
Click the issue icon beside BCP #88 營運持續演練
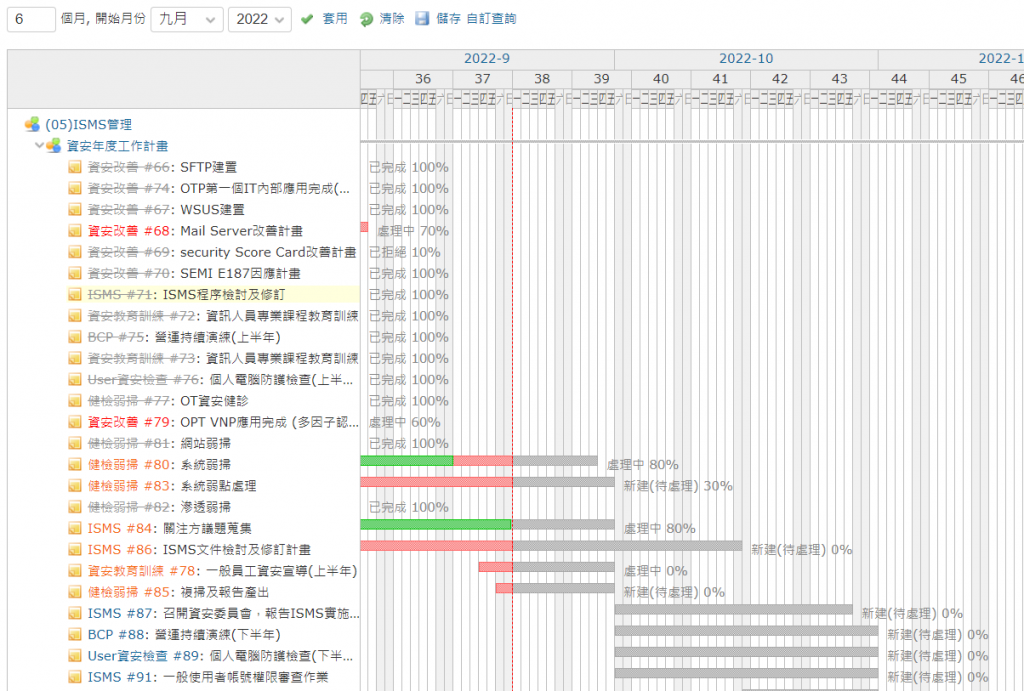pyautogui.click(x=75, y=634)
